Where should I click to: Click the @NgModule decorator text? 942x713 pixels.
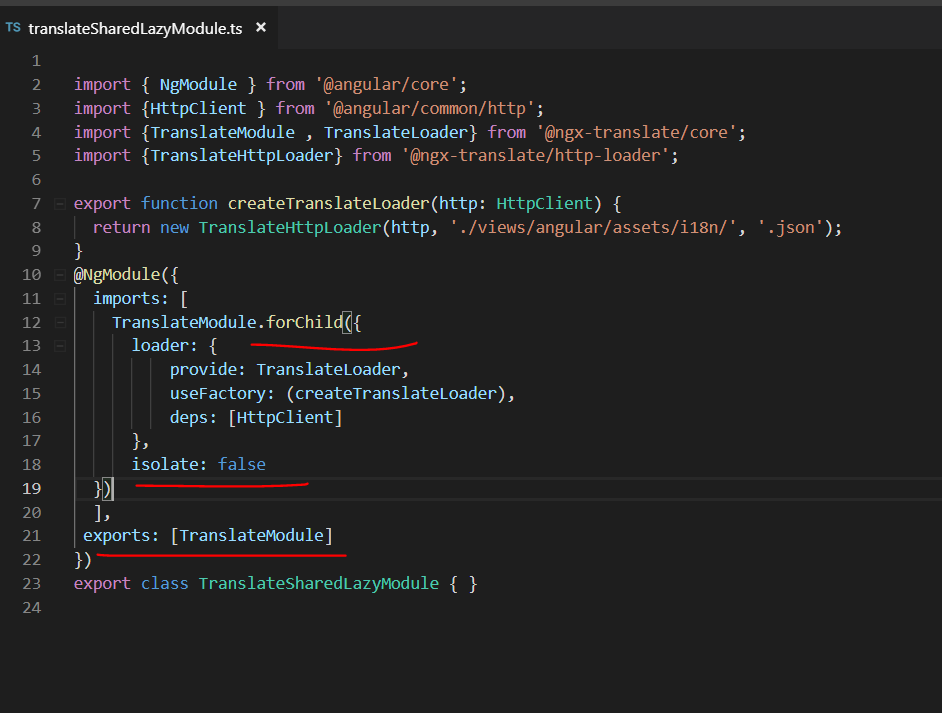tap(117, 275)
